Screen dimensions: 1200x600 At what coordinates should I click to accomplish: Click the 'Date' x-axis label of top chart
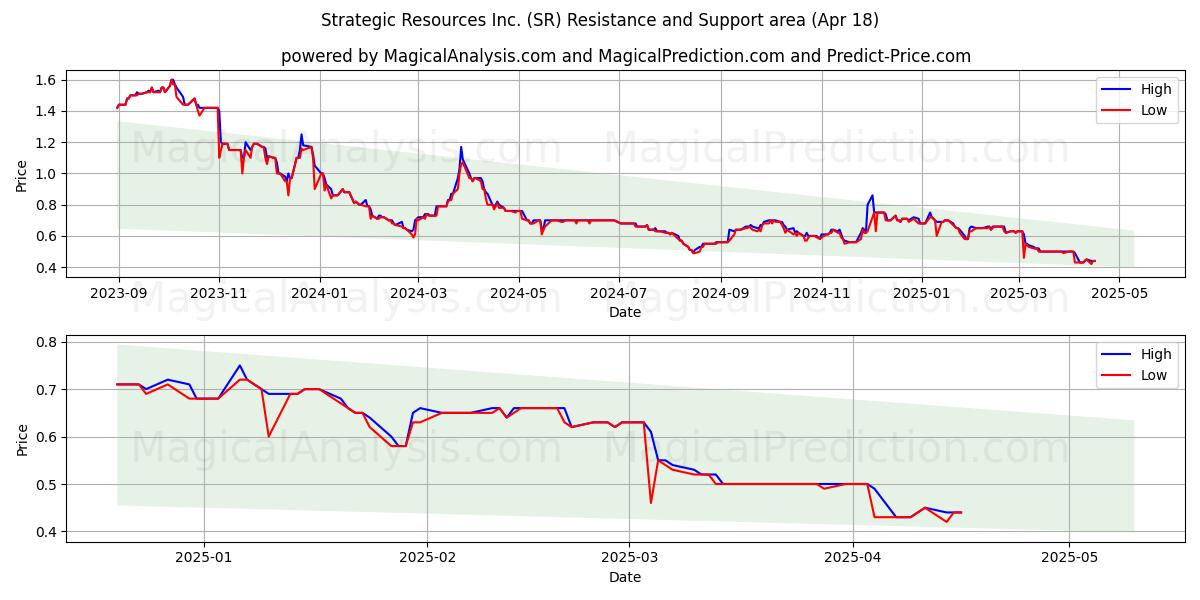[x=625, y=313]
